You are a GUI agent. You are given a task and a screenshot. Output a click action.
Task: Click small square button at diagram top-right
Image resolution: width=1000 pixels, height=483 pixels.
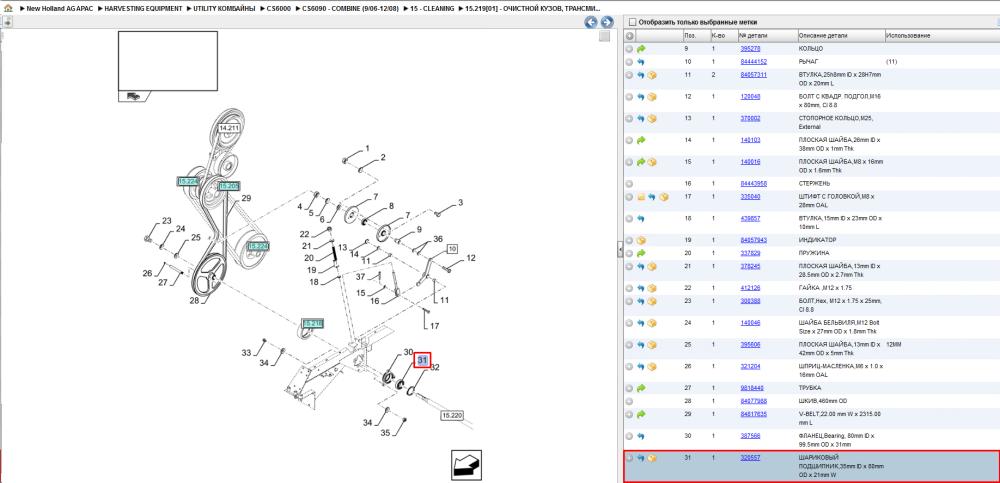[604, 36]
